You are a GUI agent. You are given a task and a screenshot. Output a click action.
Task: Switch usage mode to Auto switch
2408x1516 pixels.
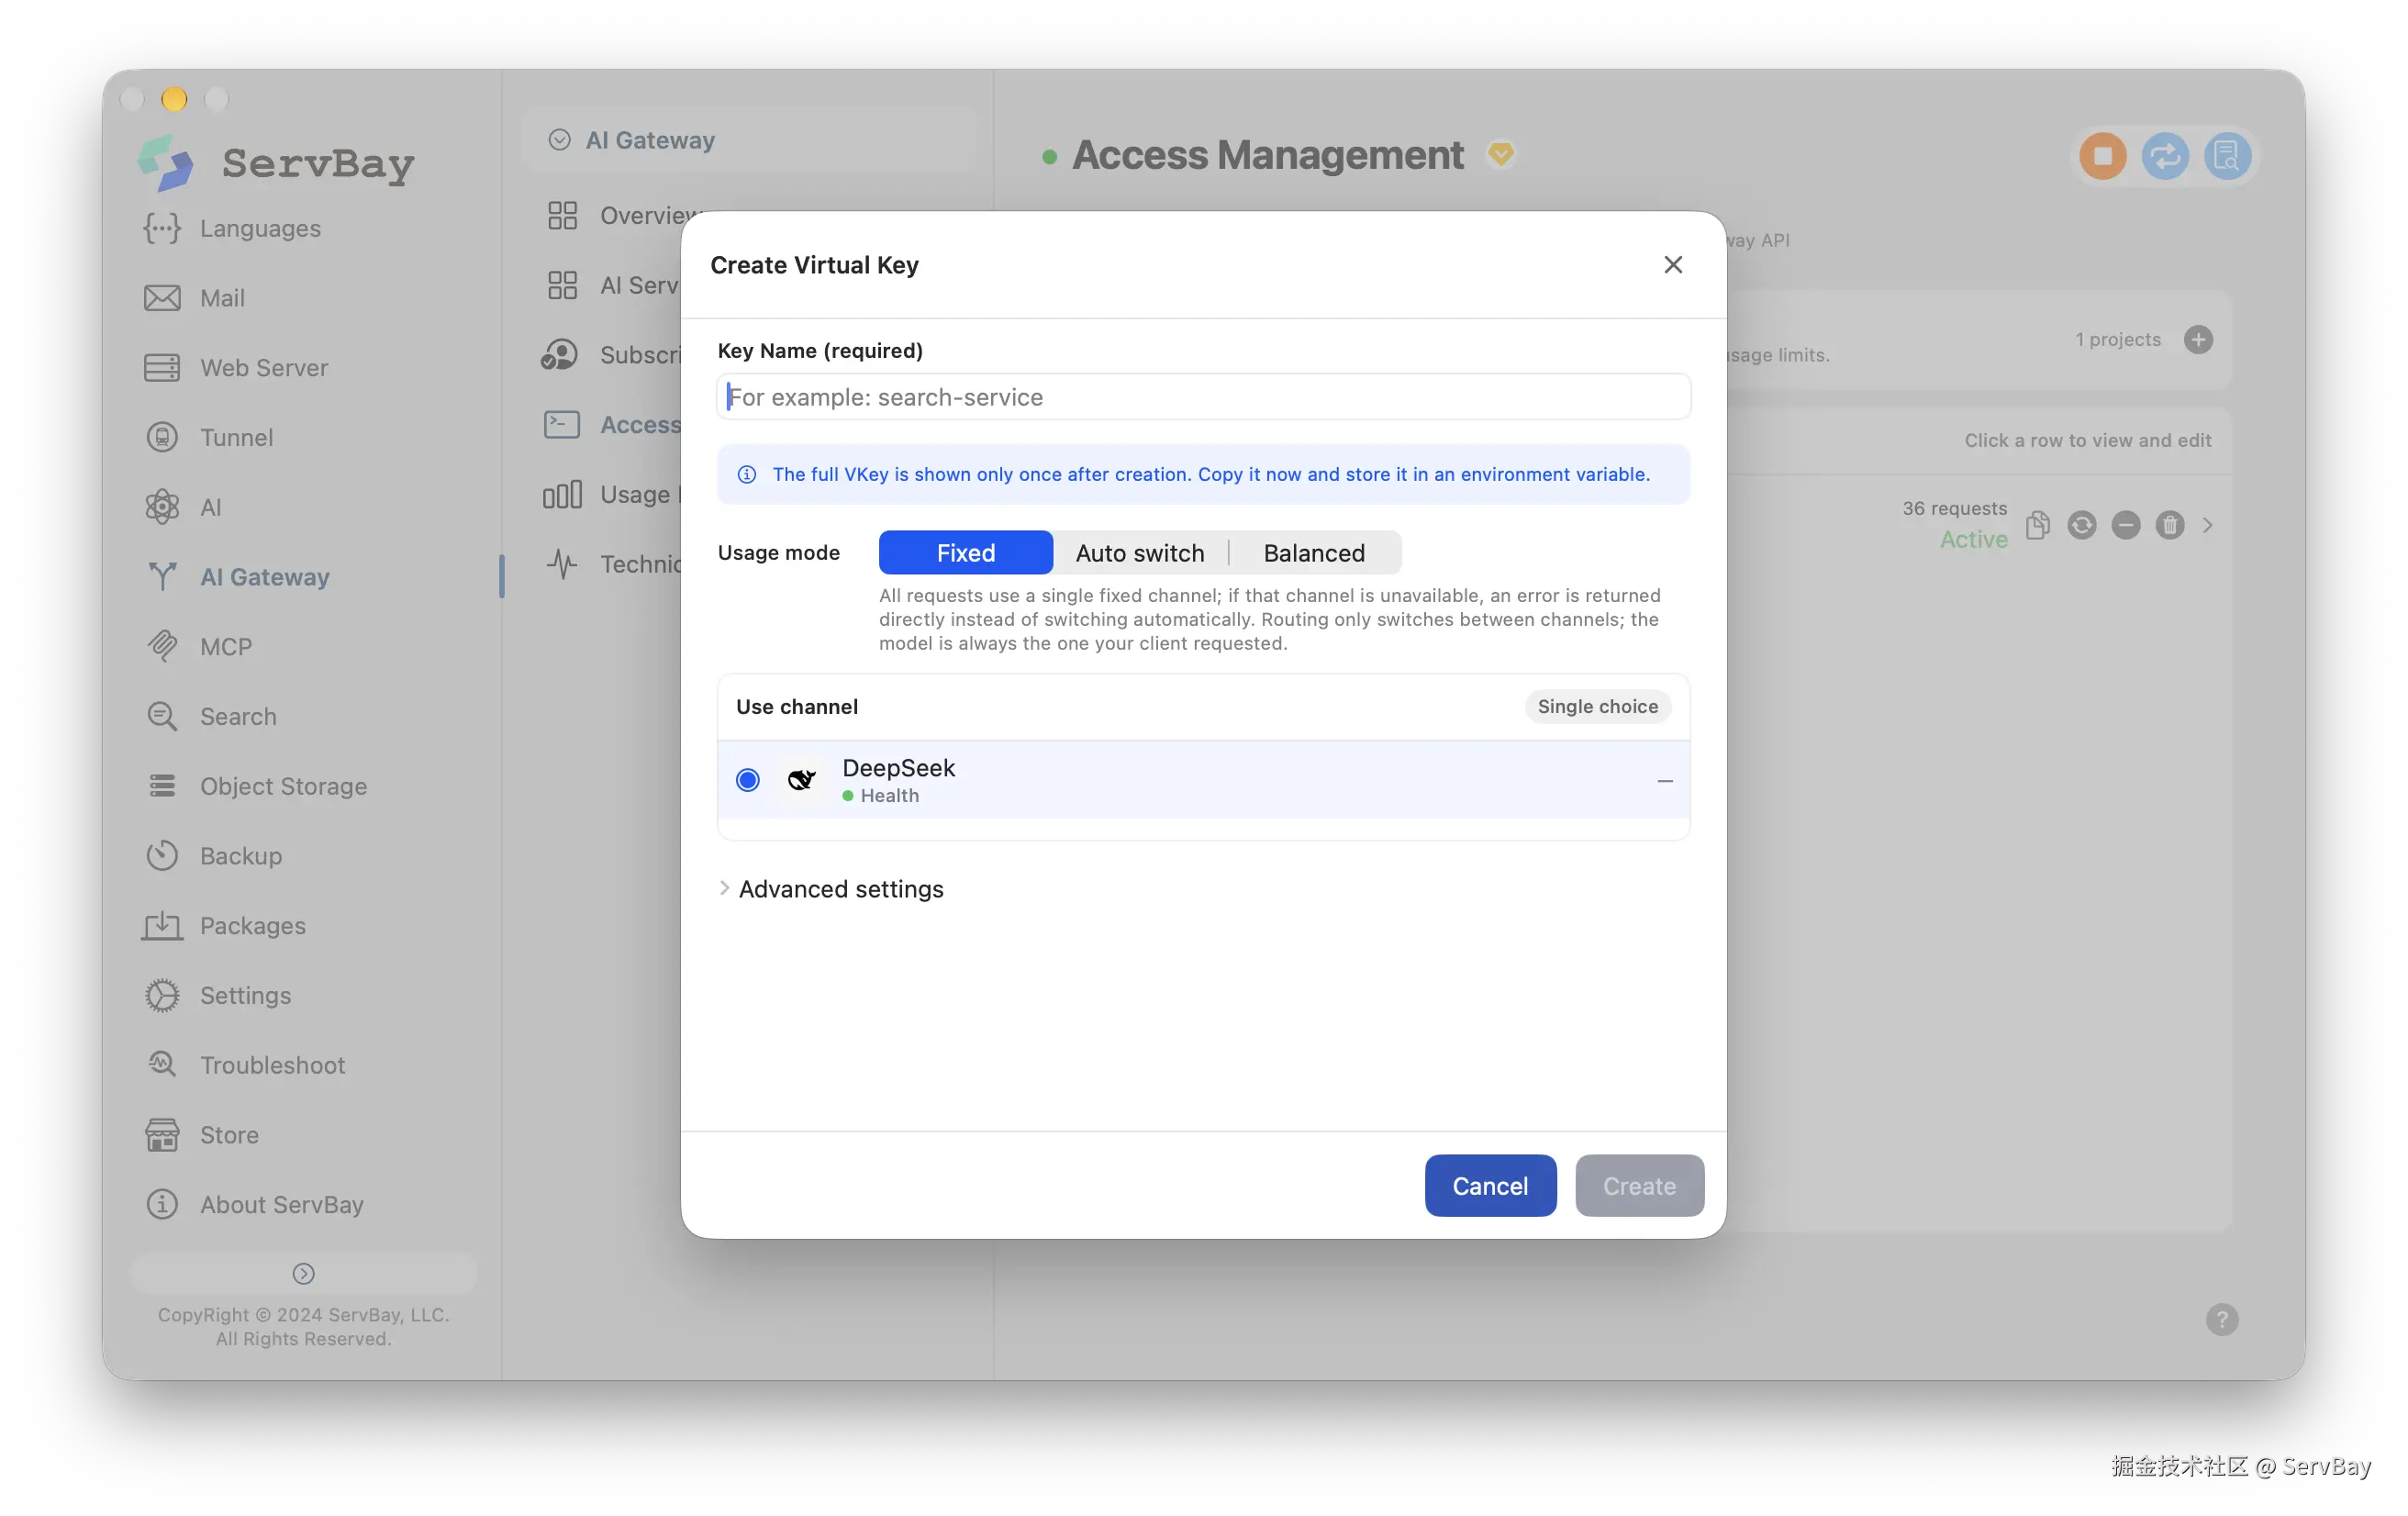pos(1140,553)
